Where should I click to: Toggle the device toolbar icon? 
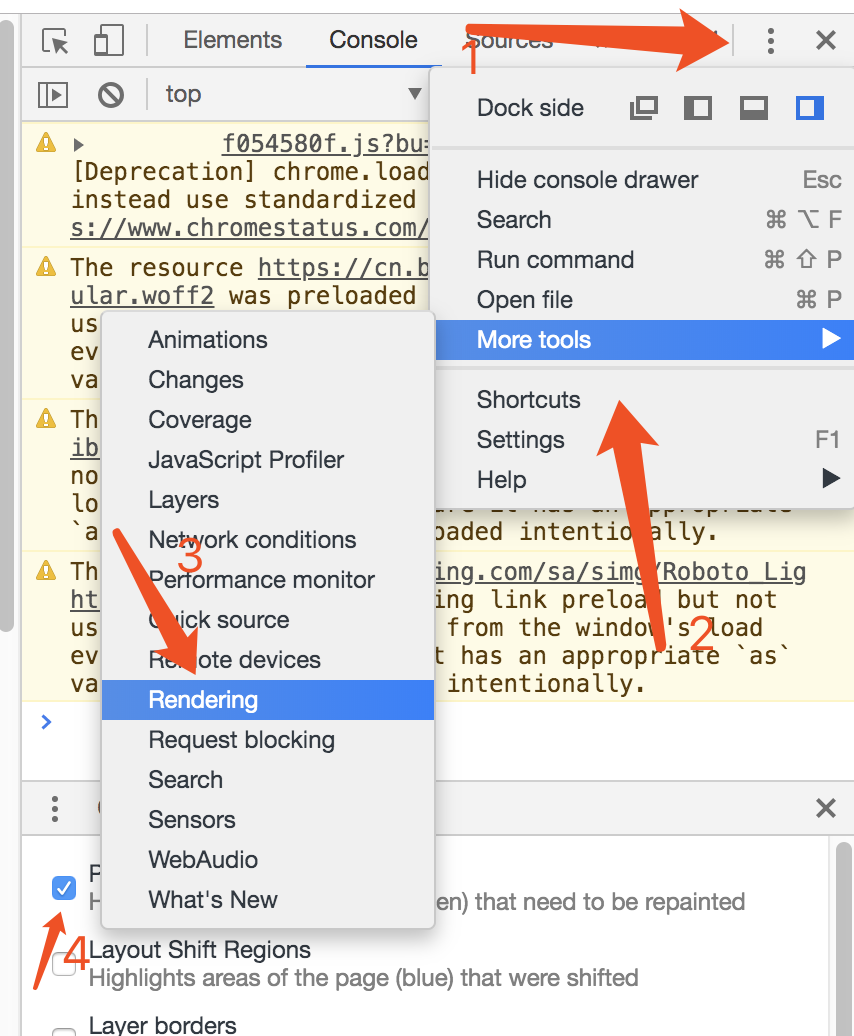(x=108, y=40)
